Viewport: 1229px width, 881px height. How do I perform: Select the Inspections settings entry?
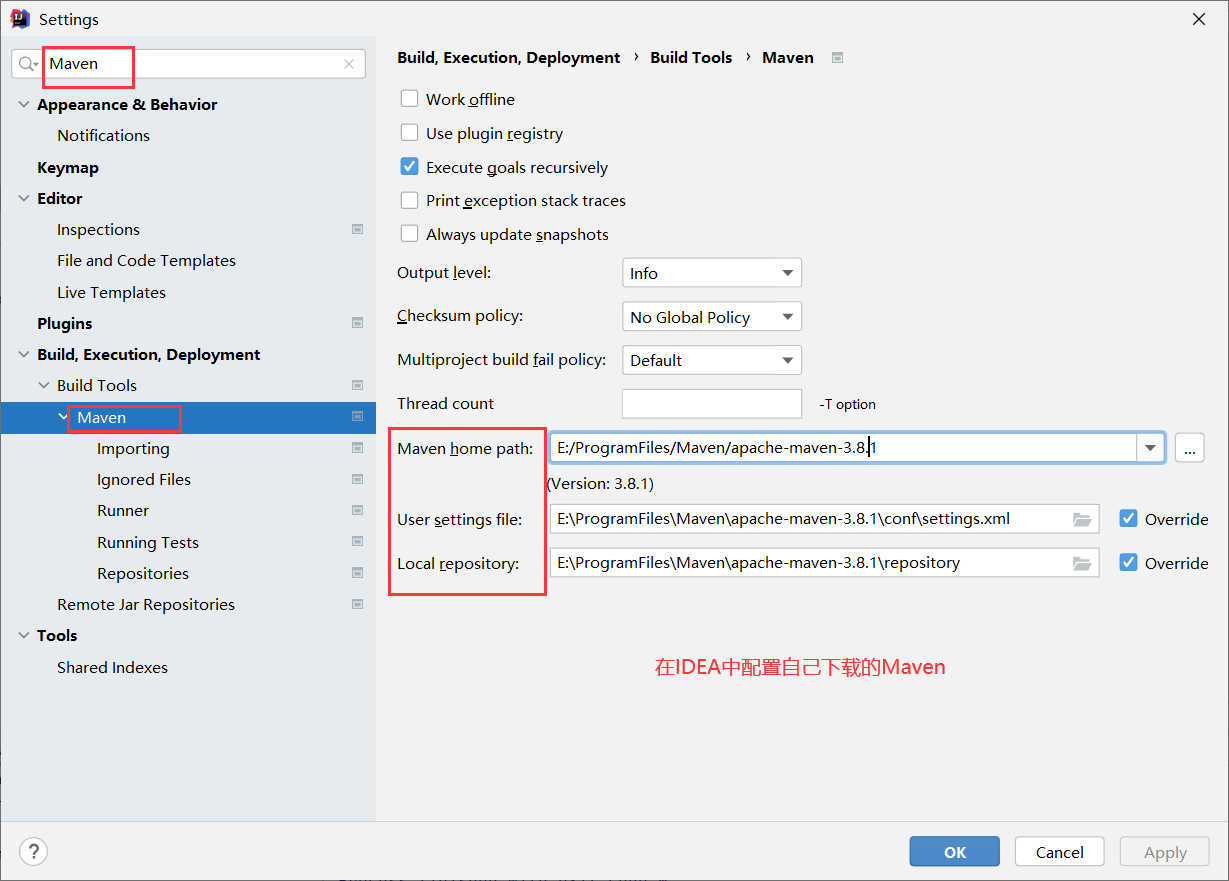click(98, 229)
